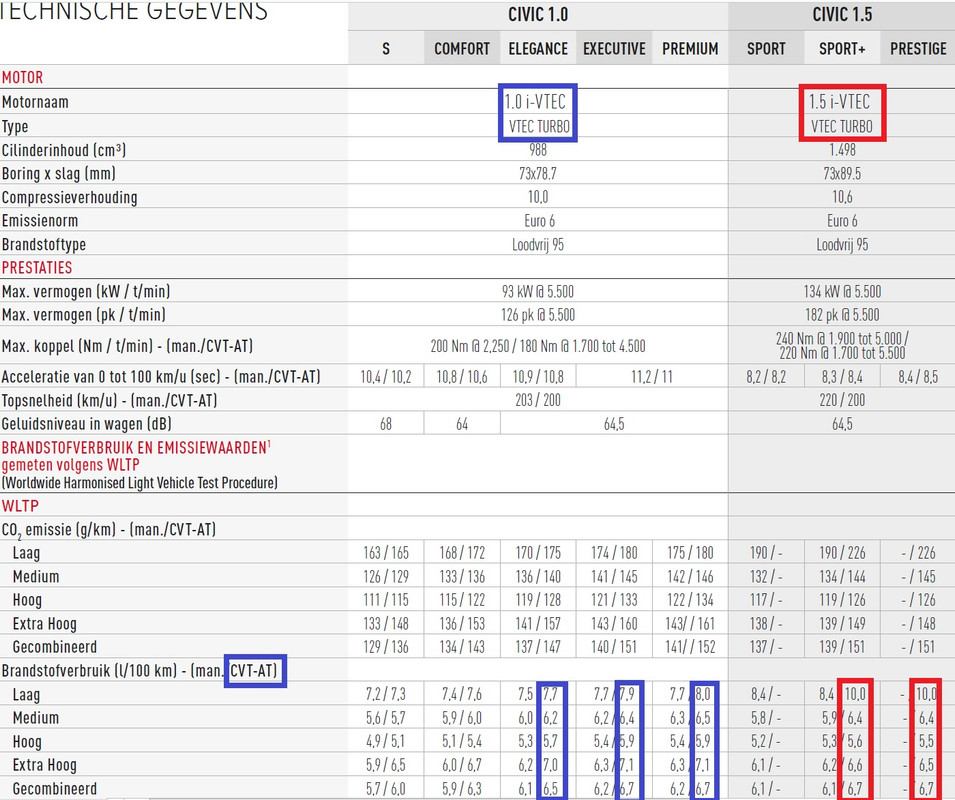Viewport: 955px width, 800px height.
Task: Click the 73x89.5 bore-stroke value
Action: click(x=842, y=174)
